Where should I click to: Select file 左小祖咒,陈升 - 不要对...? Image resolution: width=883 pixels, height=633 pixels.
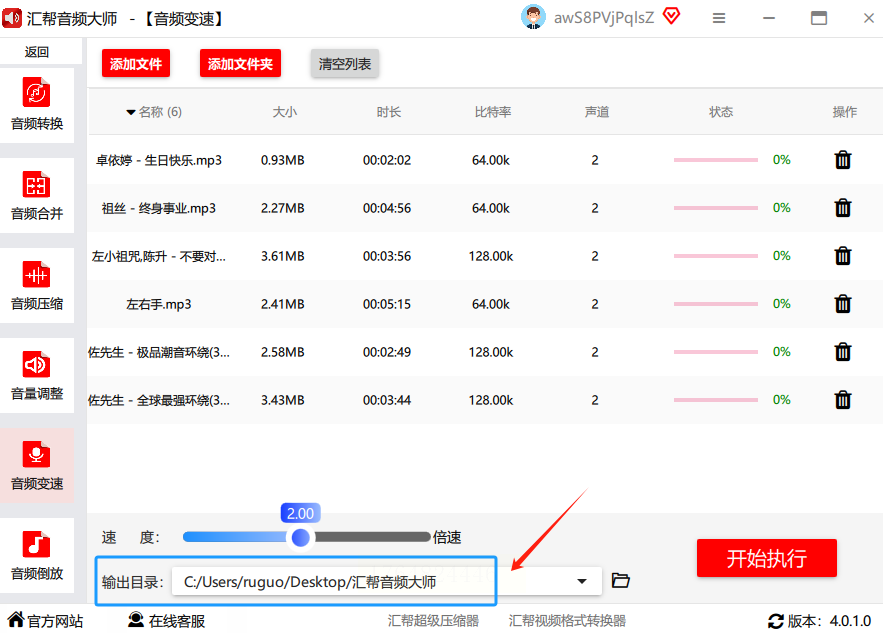point(159,256)
